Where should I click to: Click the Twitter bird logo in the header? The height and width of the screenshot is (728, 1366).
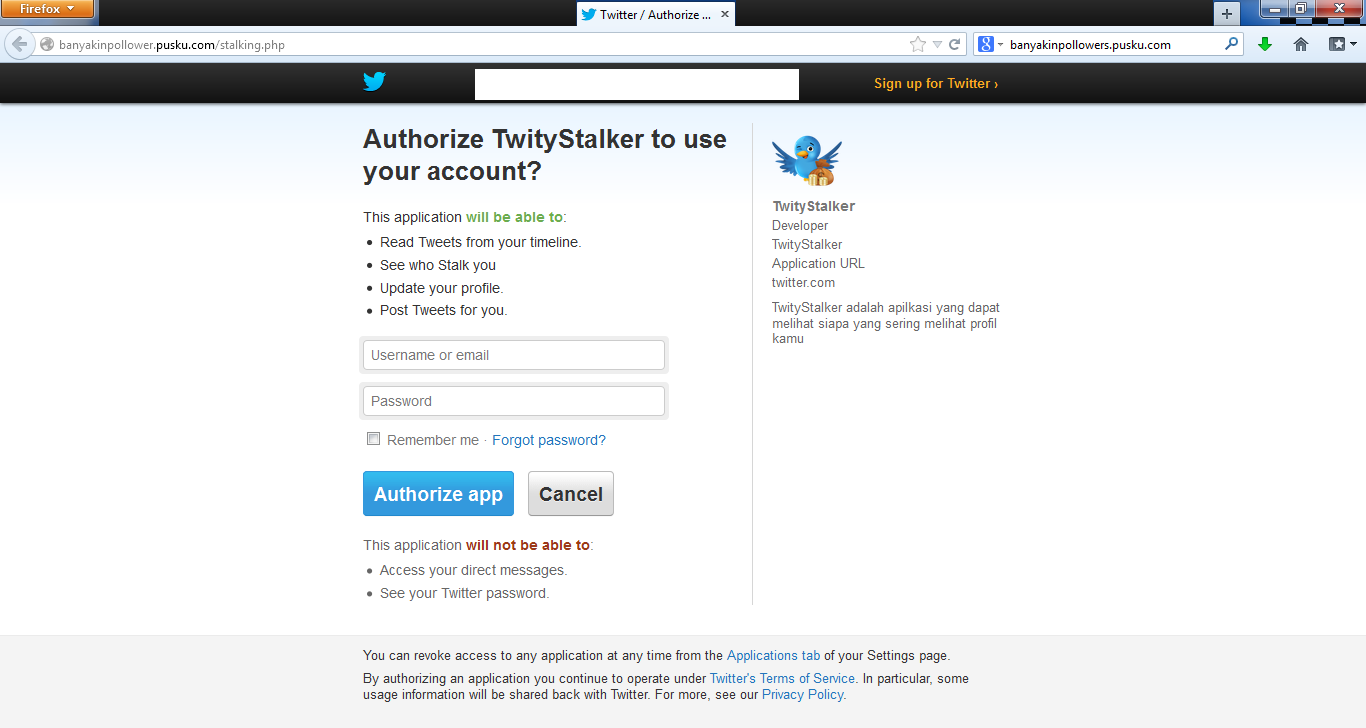(374, 82)
